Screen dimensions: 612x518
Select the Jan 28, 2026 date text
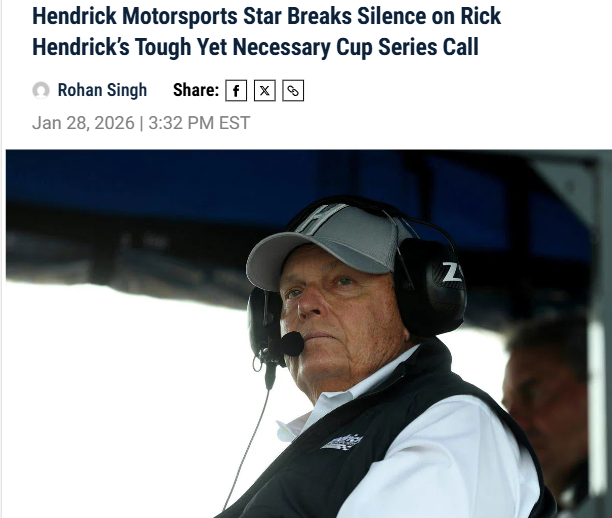point(83,123)
